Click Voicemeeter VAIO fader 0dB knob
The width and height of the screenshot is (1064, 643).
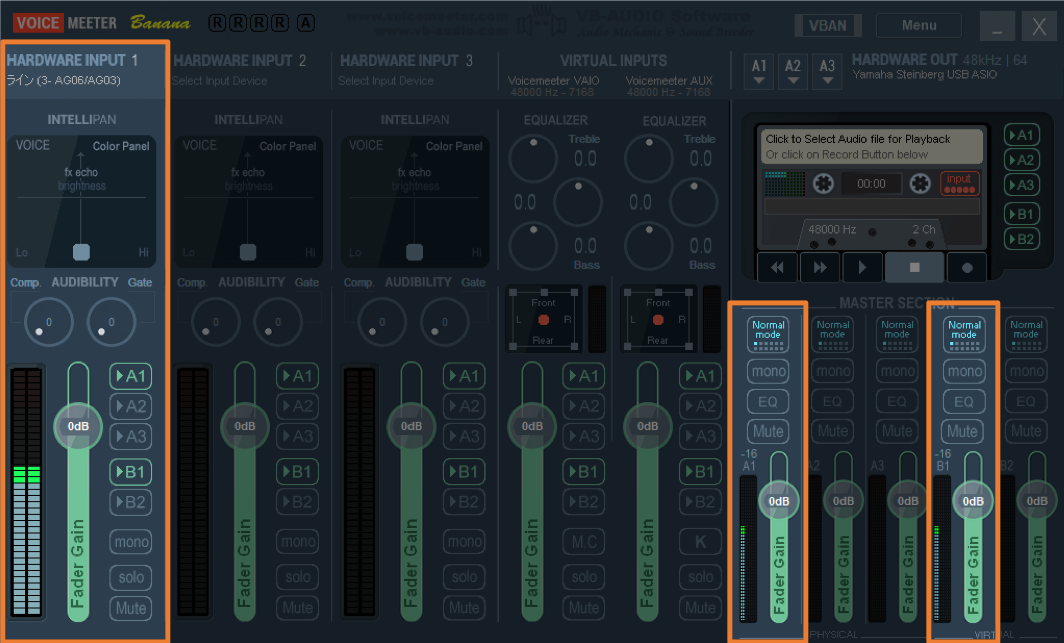click(532, 426)
